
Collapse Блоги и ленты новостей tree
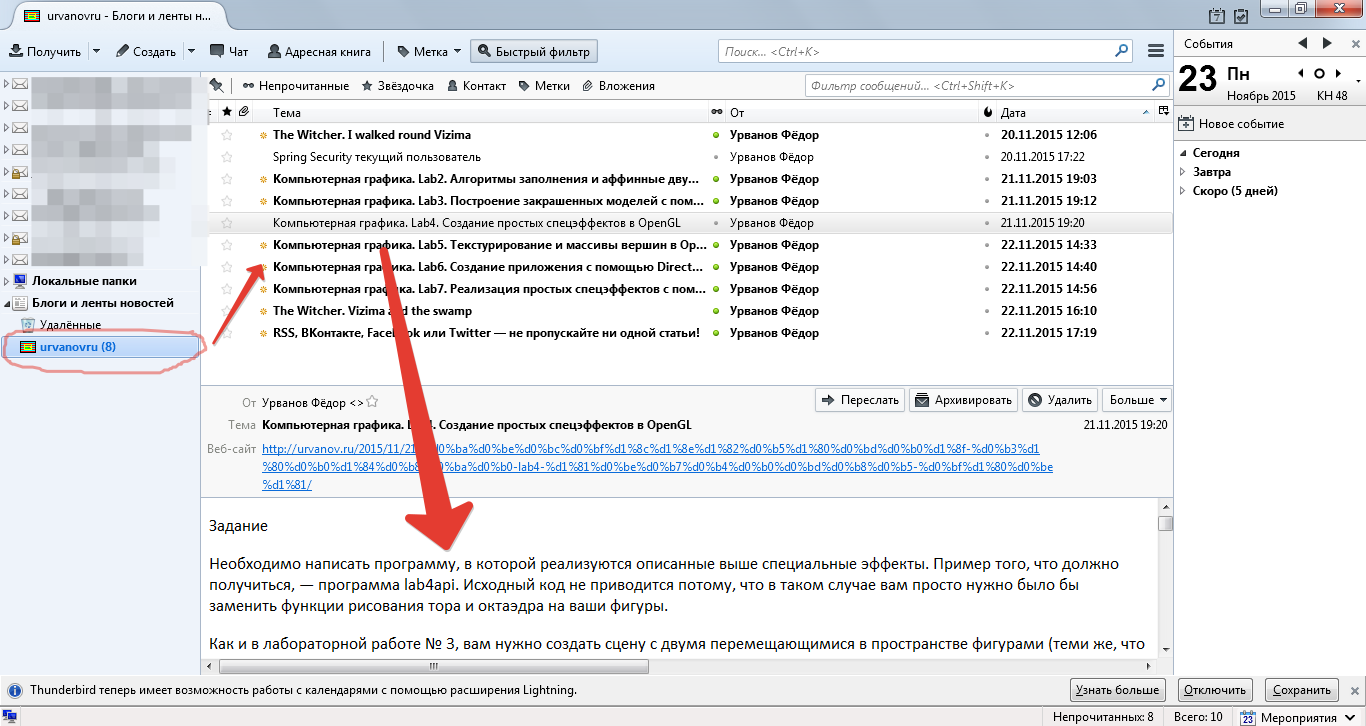click(x=7, y=303)
